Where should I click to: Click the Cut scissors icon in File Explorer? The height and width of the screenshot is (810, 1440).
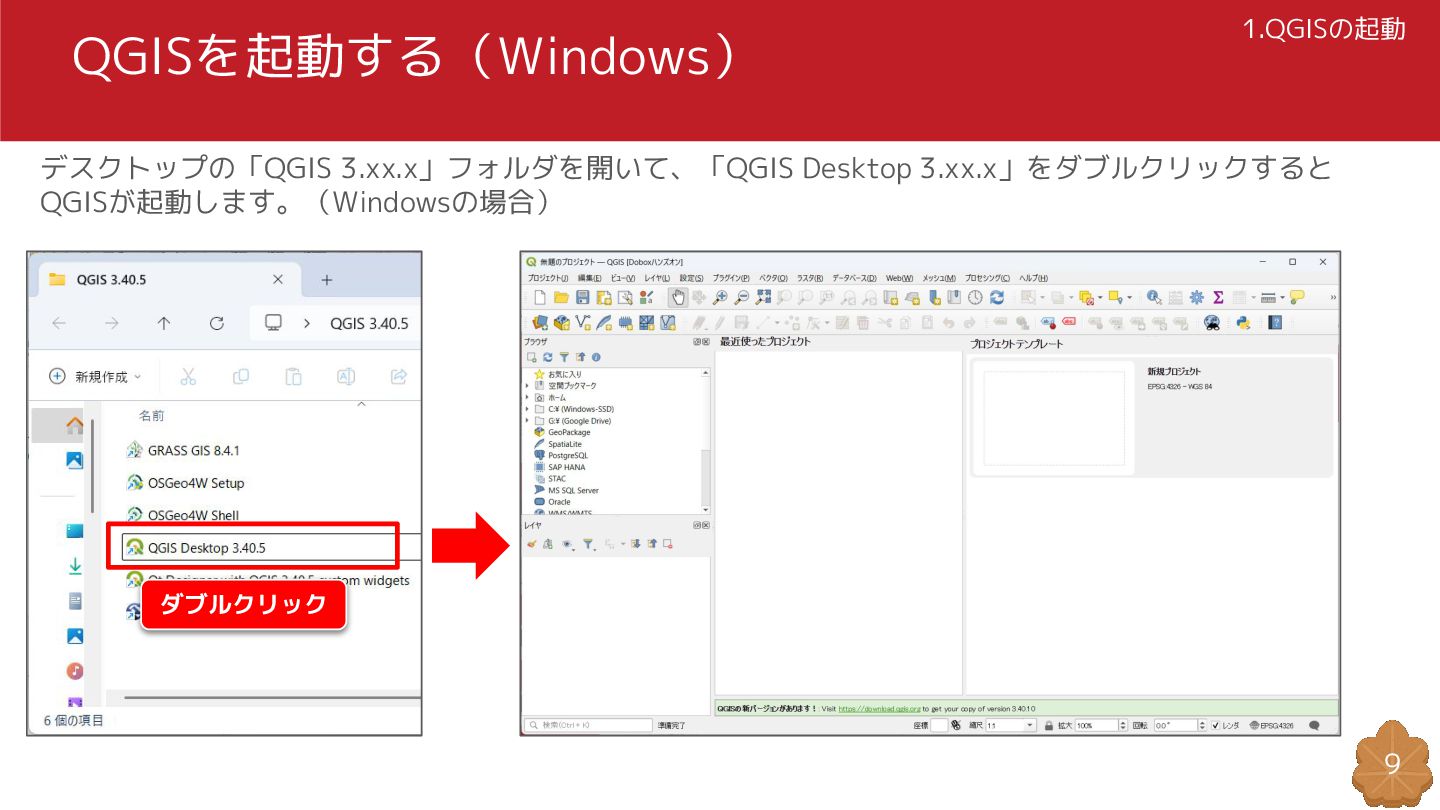(x=188, y=376)
